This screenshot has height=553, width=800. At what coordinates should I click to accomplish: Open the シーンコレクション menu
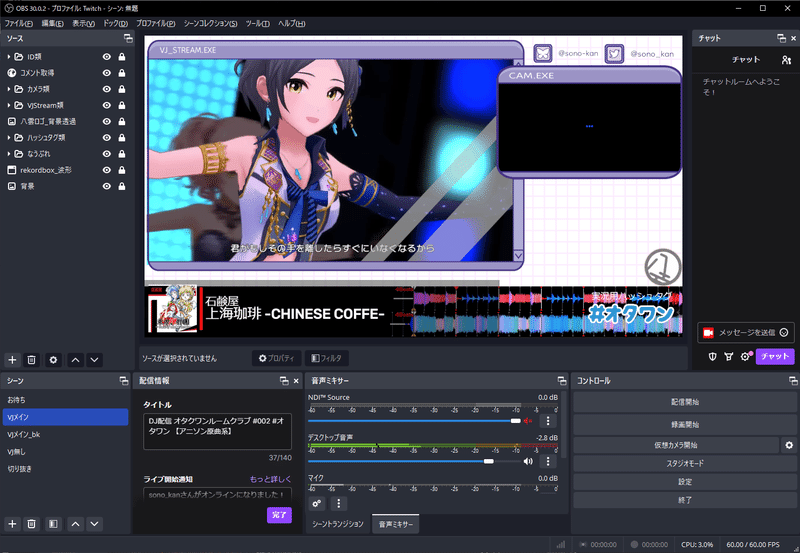210,23
